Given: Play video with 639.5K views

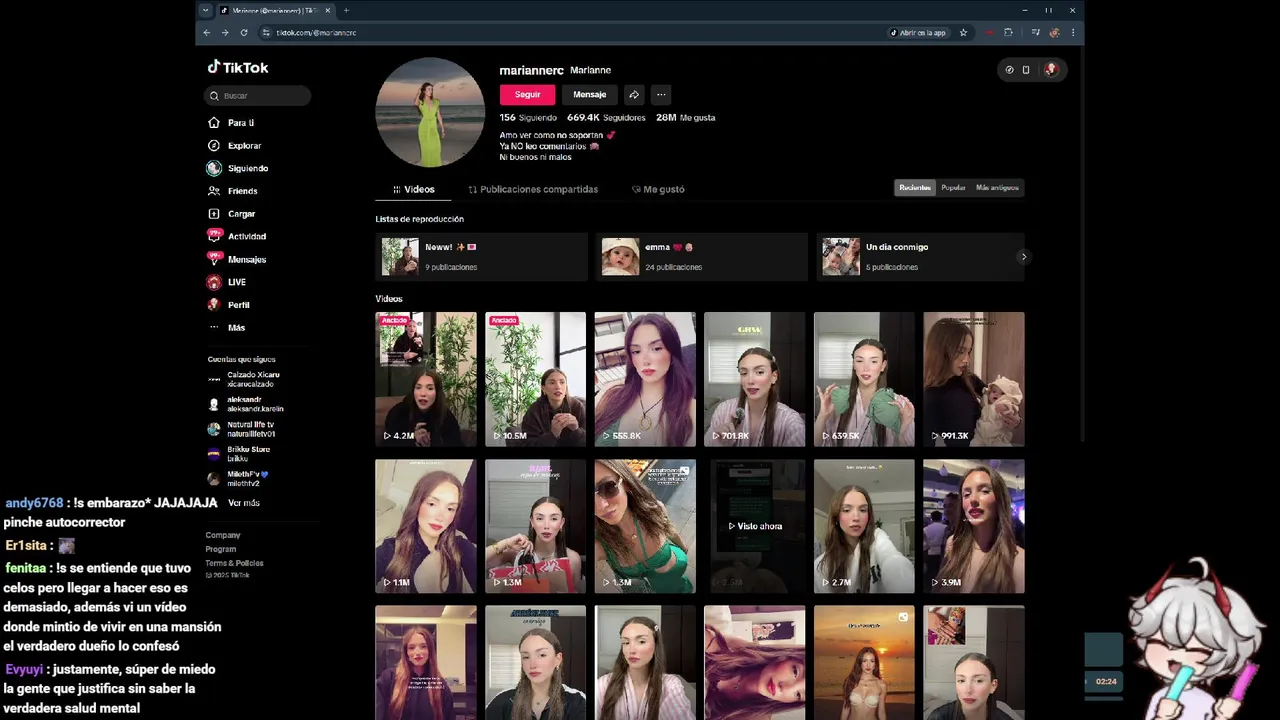Looking at the screenshot, I should [864, 379].
